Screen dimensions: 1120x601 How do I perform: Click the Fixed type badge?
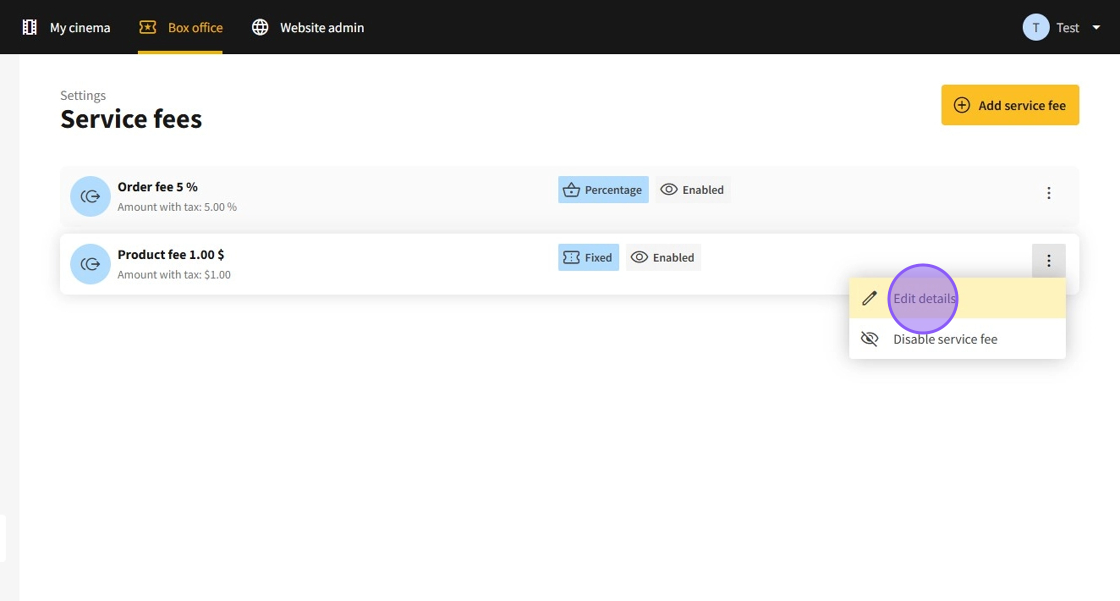click(x=588, y=258)
